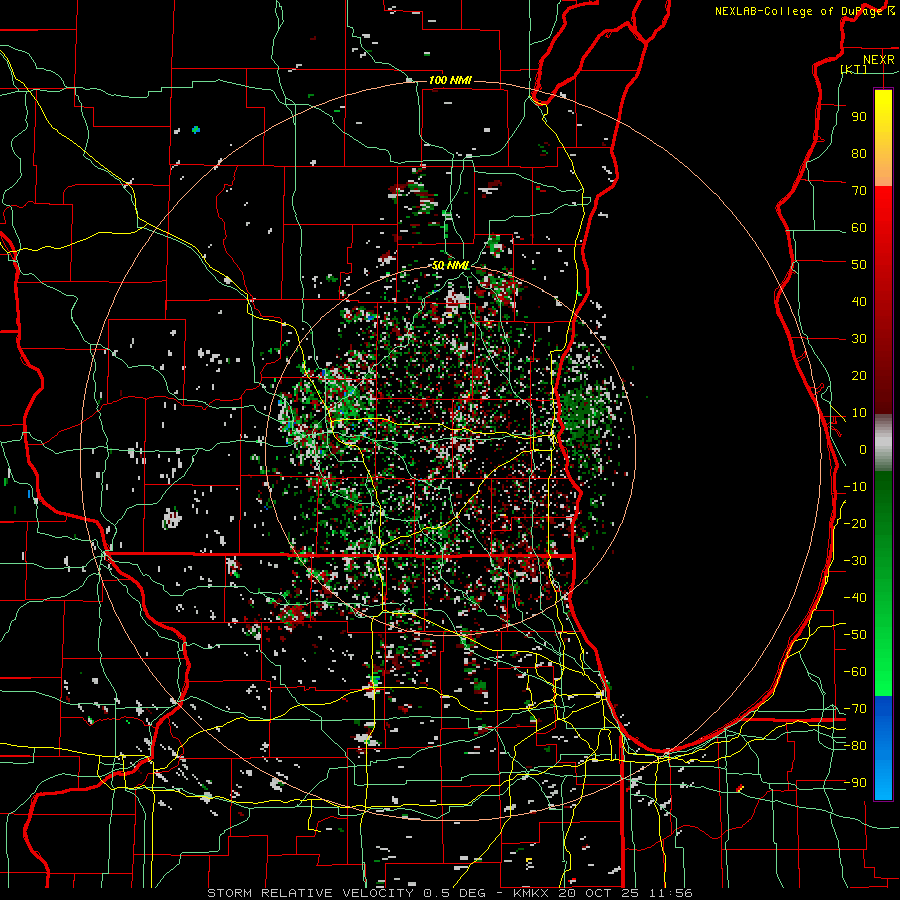Click the 0.5 DEG elevation text in caption

click(454, 893)
